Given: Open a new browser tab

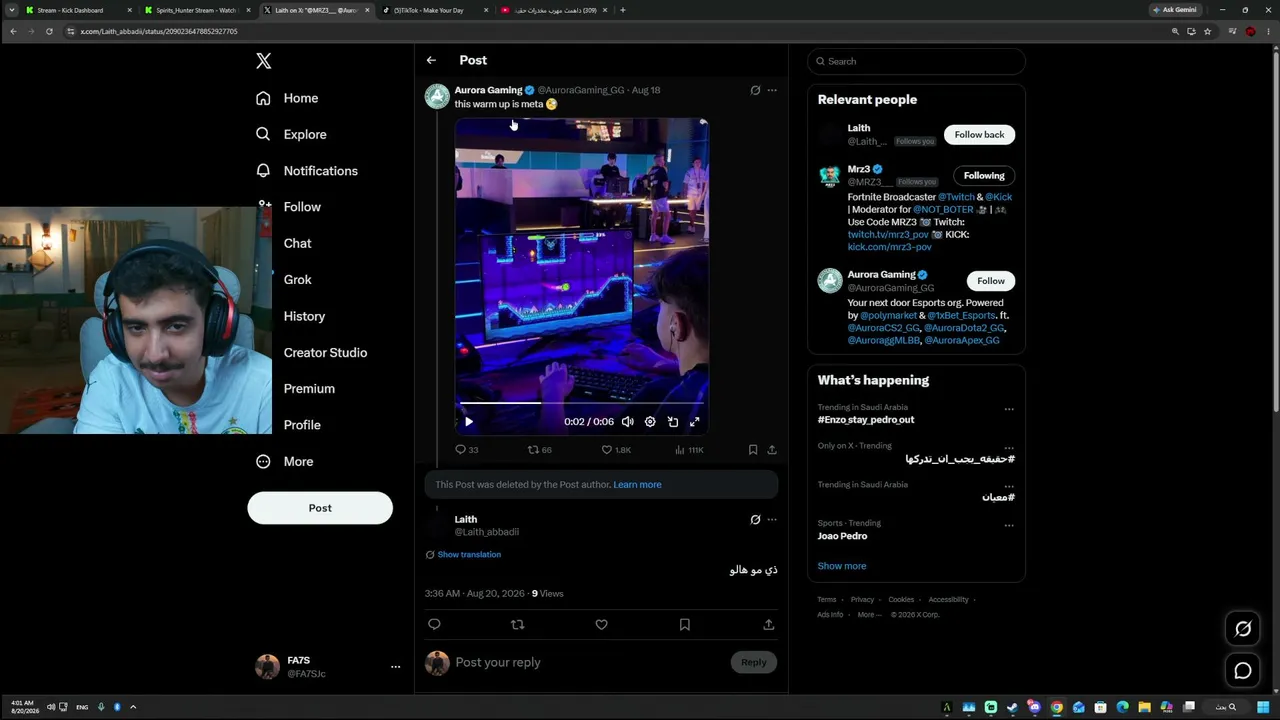Looking at the screenshot, I should click(623, 10).
